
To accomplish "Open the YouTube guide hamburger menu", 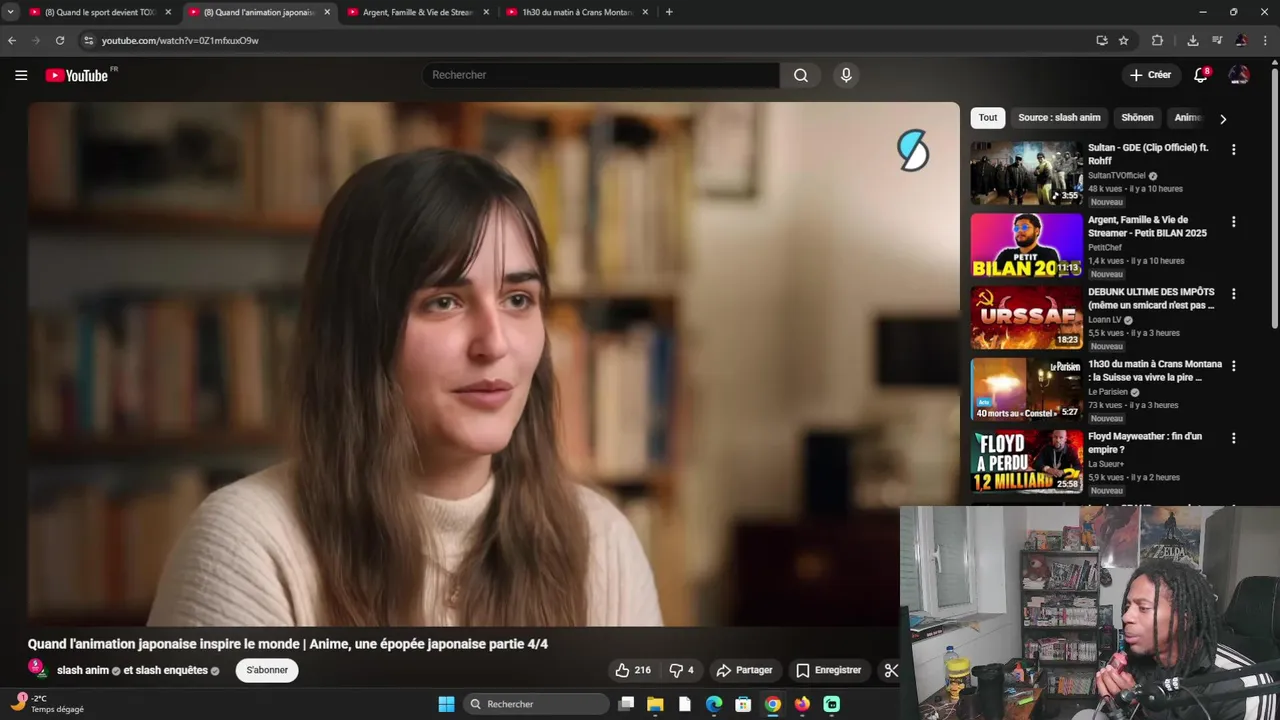I will click(21, 75).
